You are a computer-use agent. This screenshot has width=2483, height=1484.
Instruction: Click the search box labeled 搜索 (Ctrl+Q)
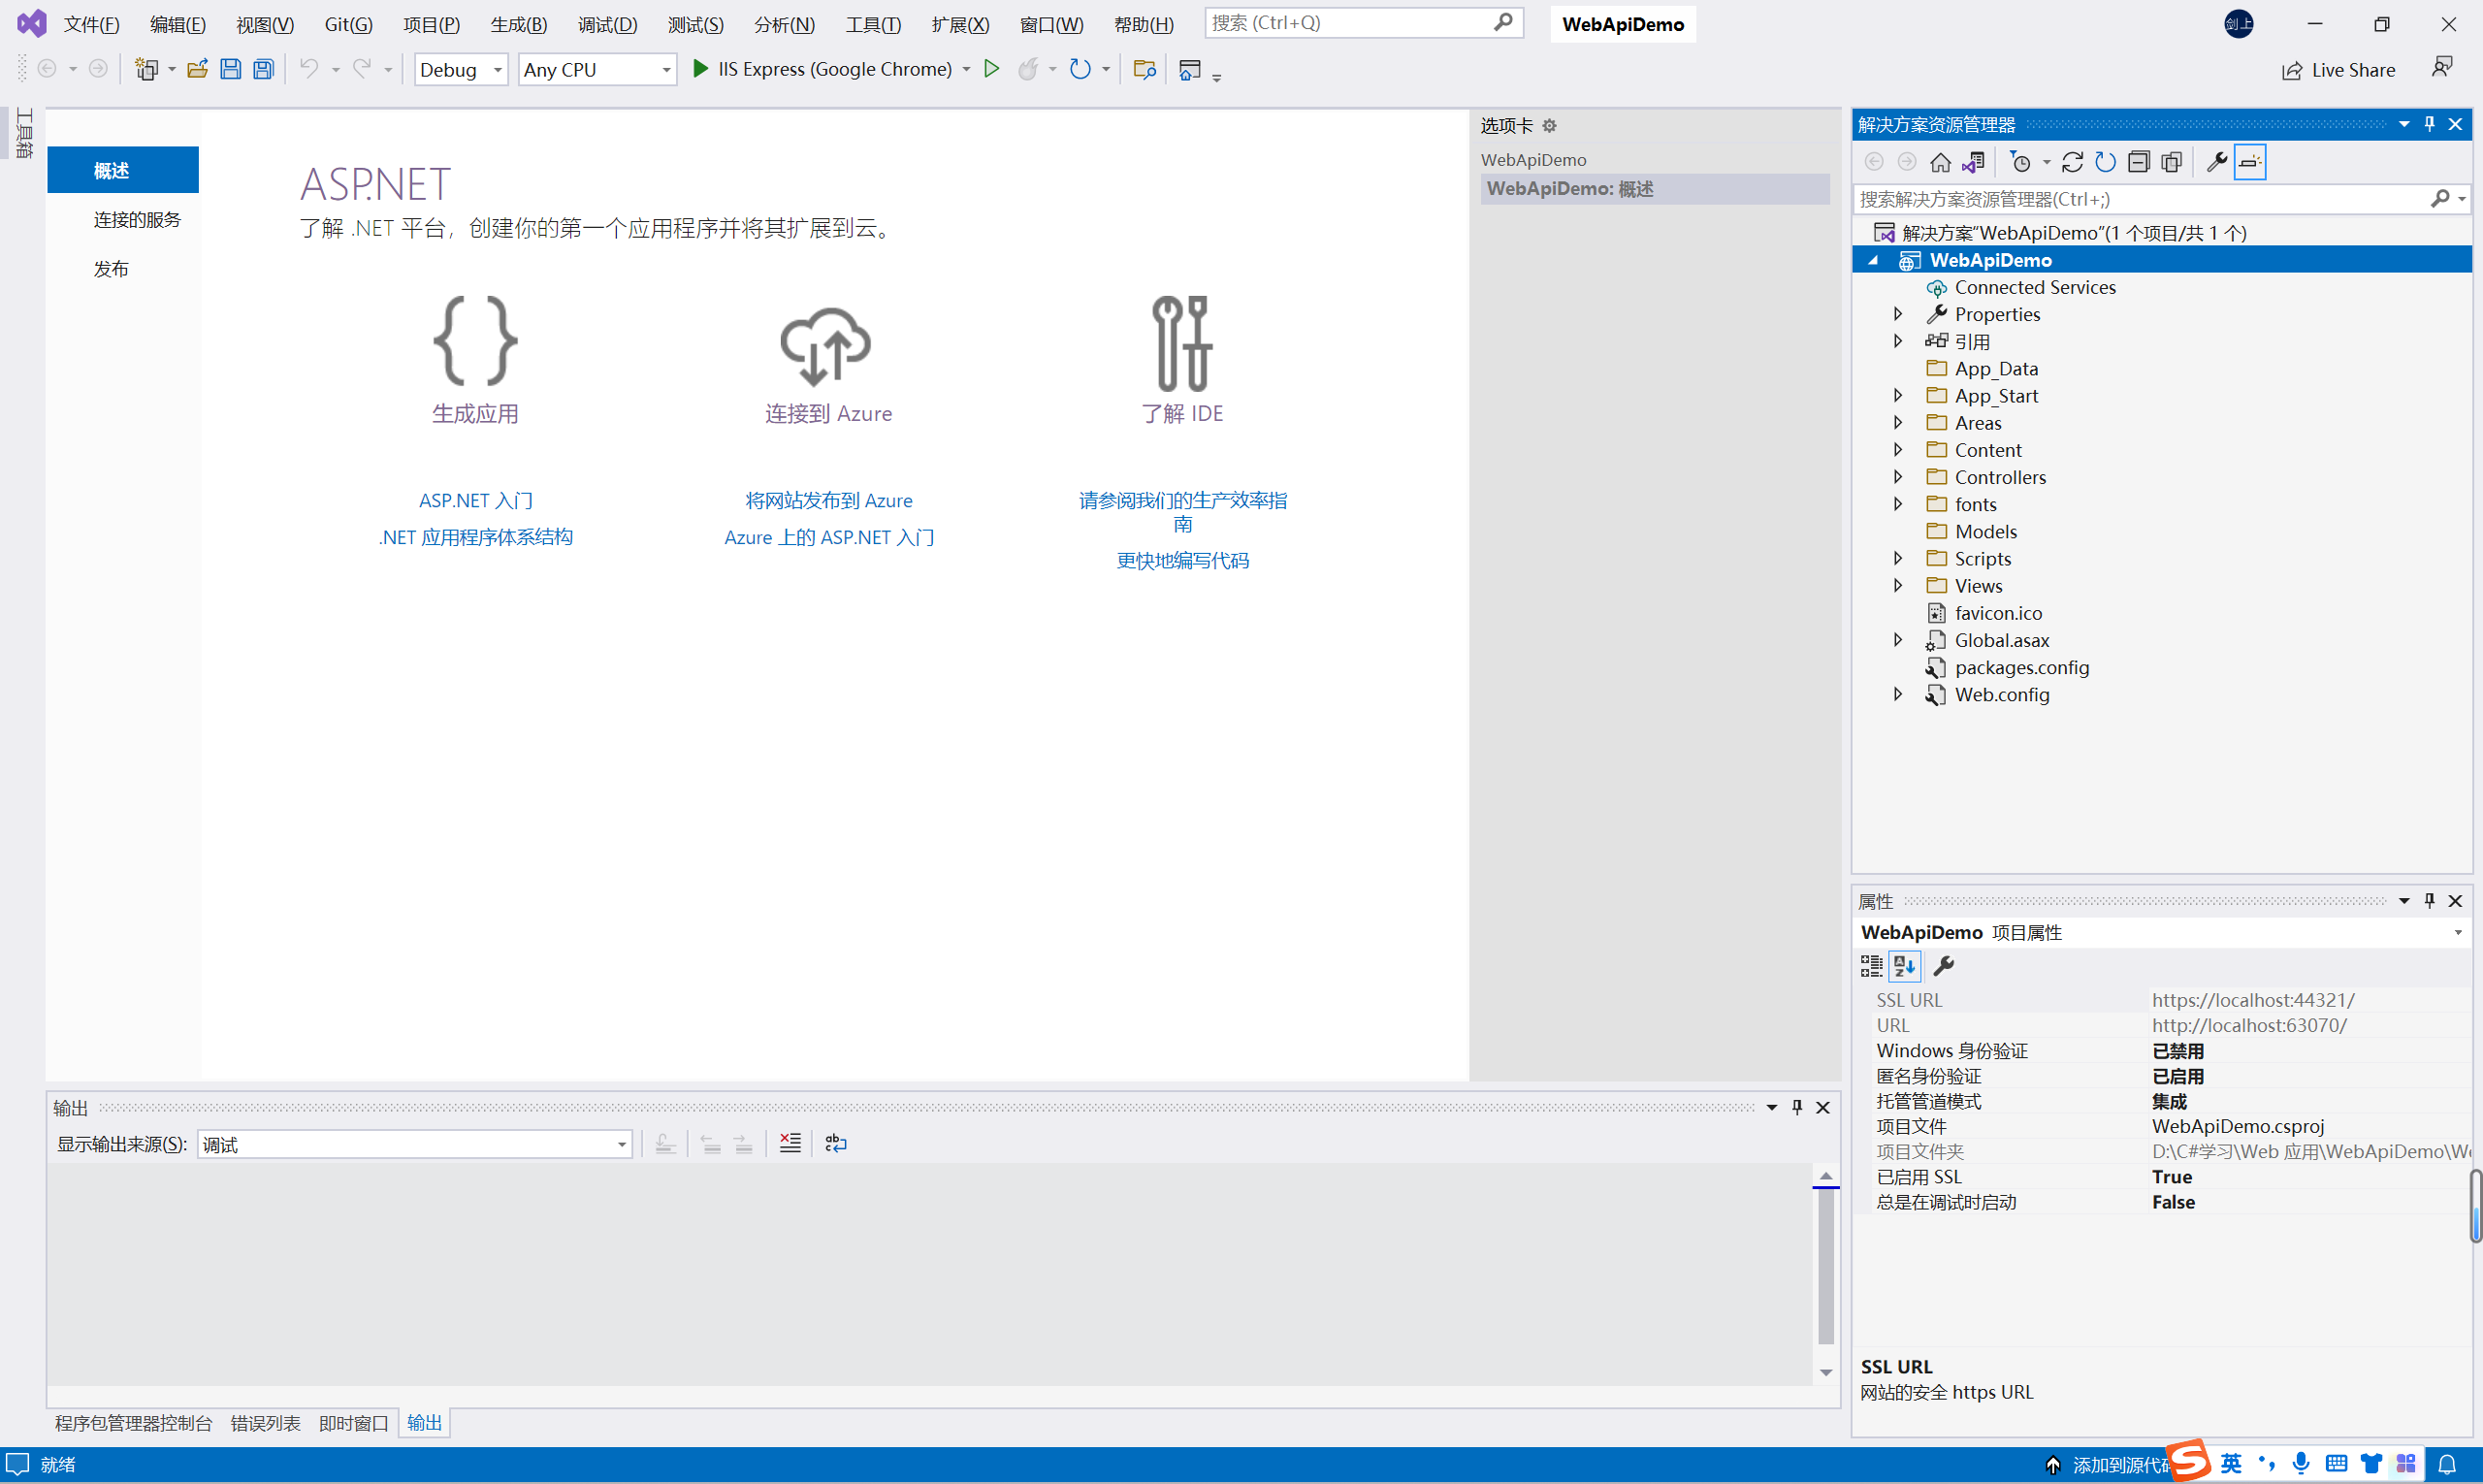tap(1350, 22)
